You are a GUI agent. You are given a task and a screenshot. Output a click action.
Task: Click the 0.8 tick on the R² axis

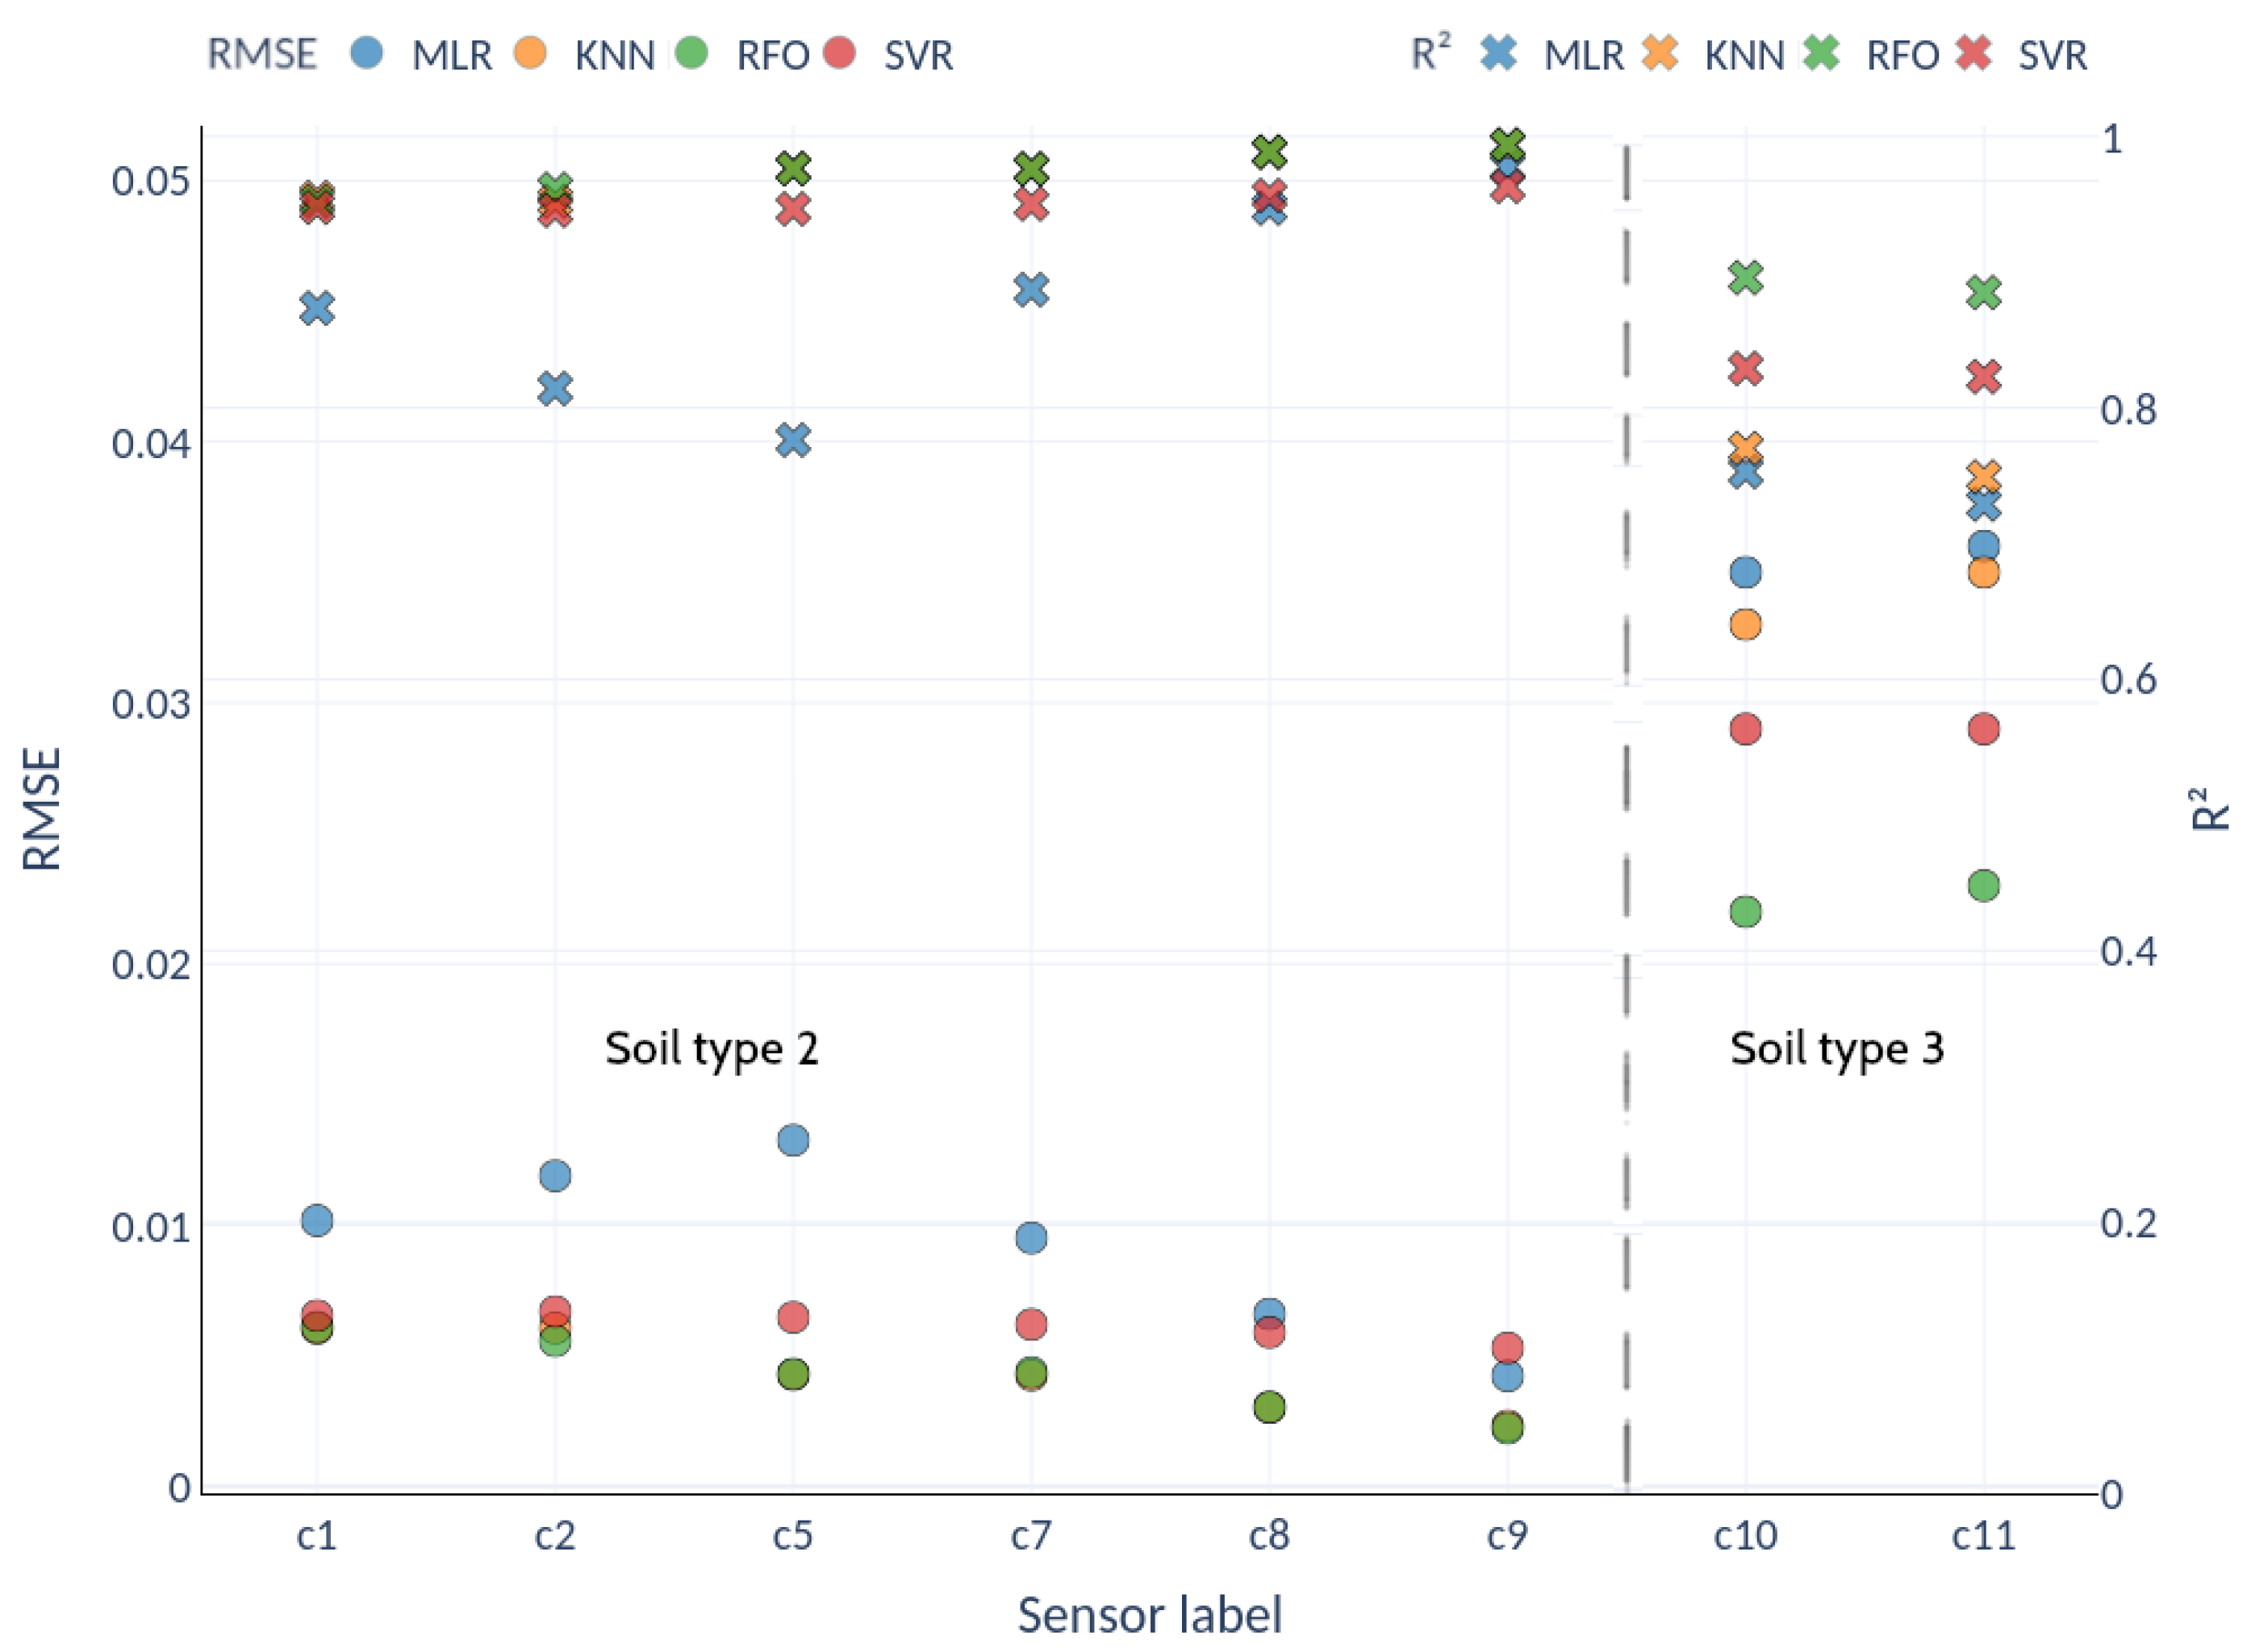[2128, 410]
